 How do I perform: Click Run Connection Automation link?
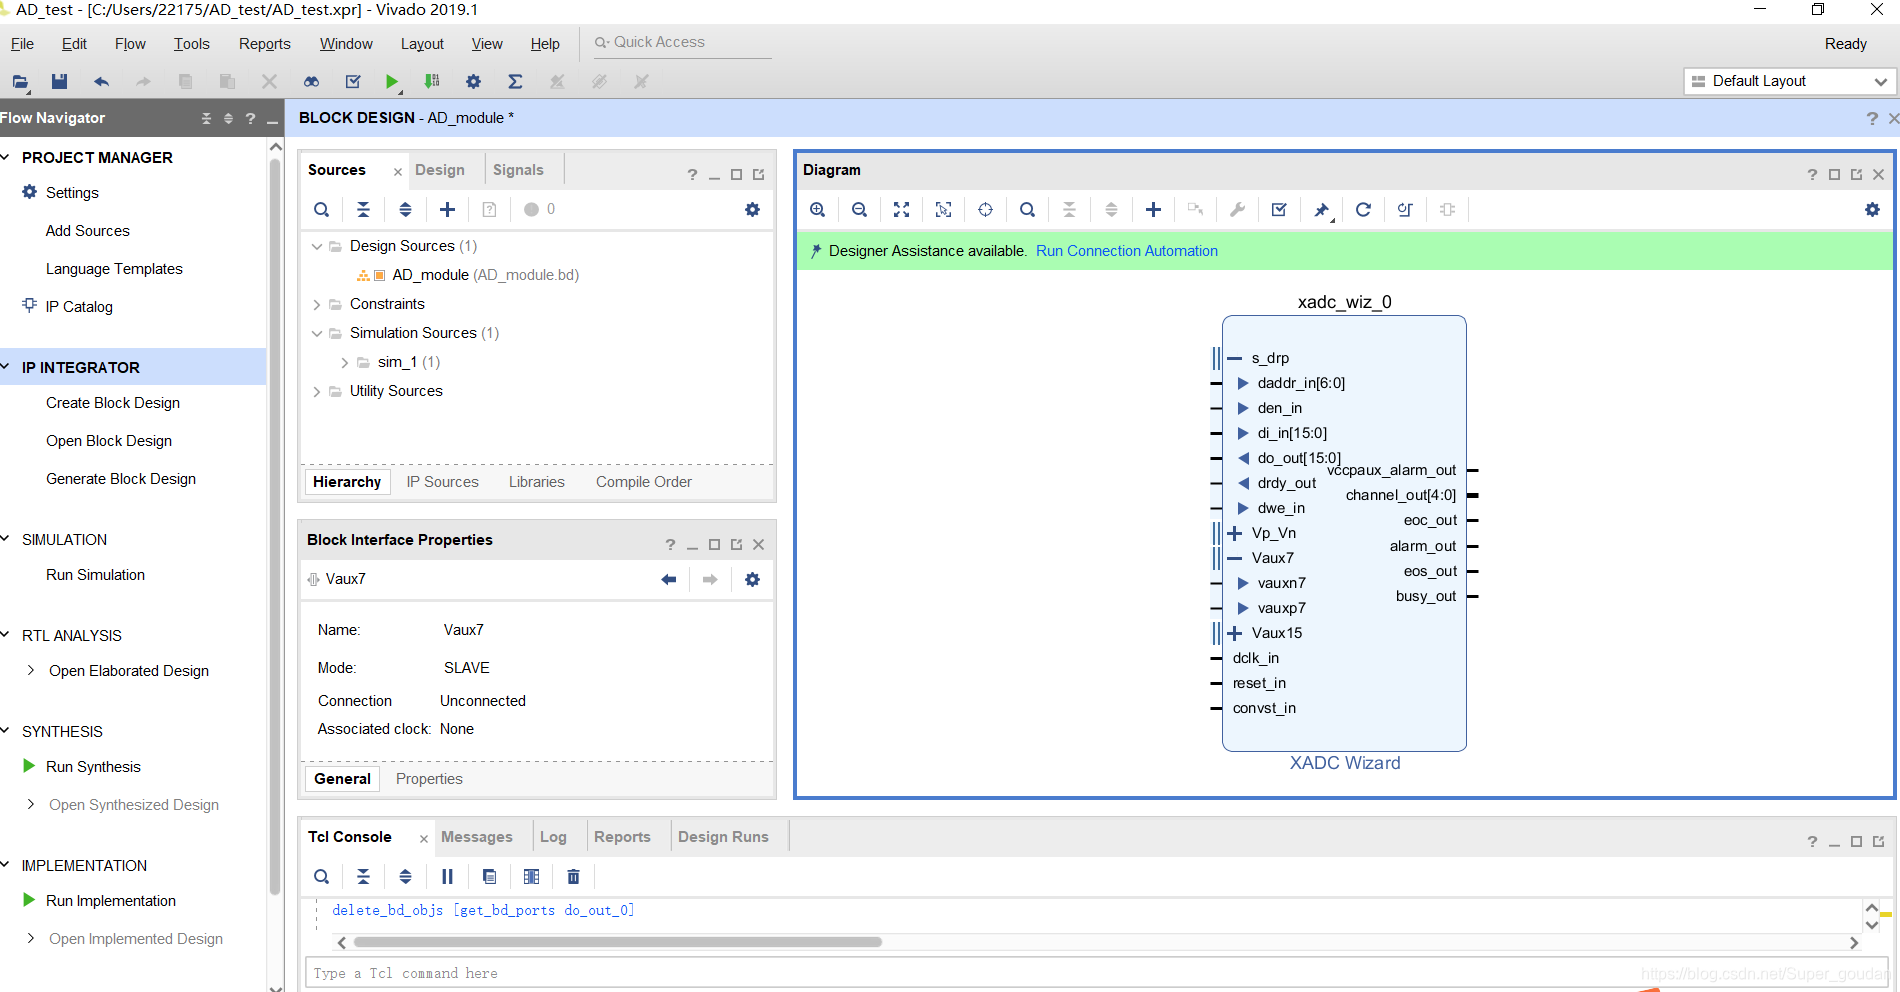(x=1127, y=251)
